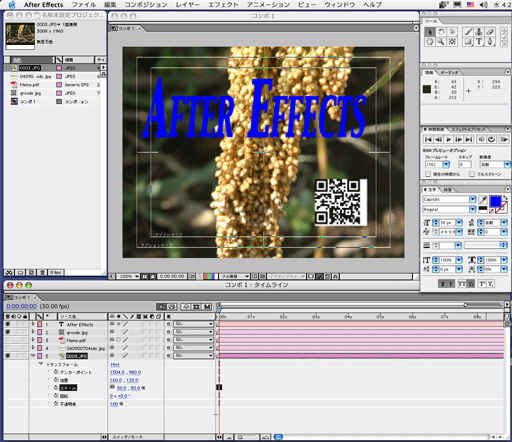Screen dimensions: 512x442
Task: Click the no-stroke color swatch
Action: [x=491, y=212]
